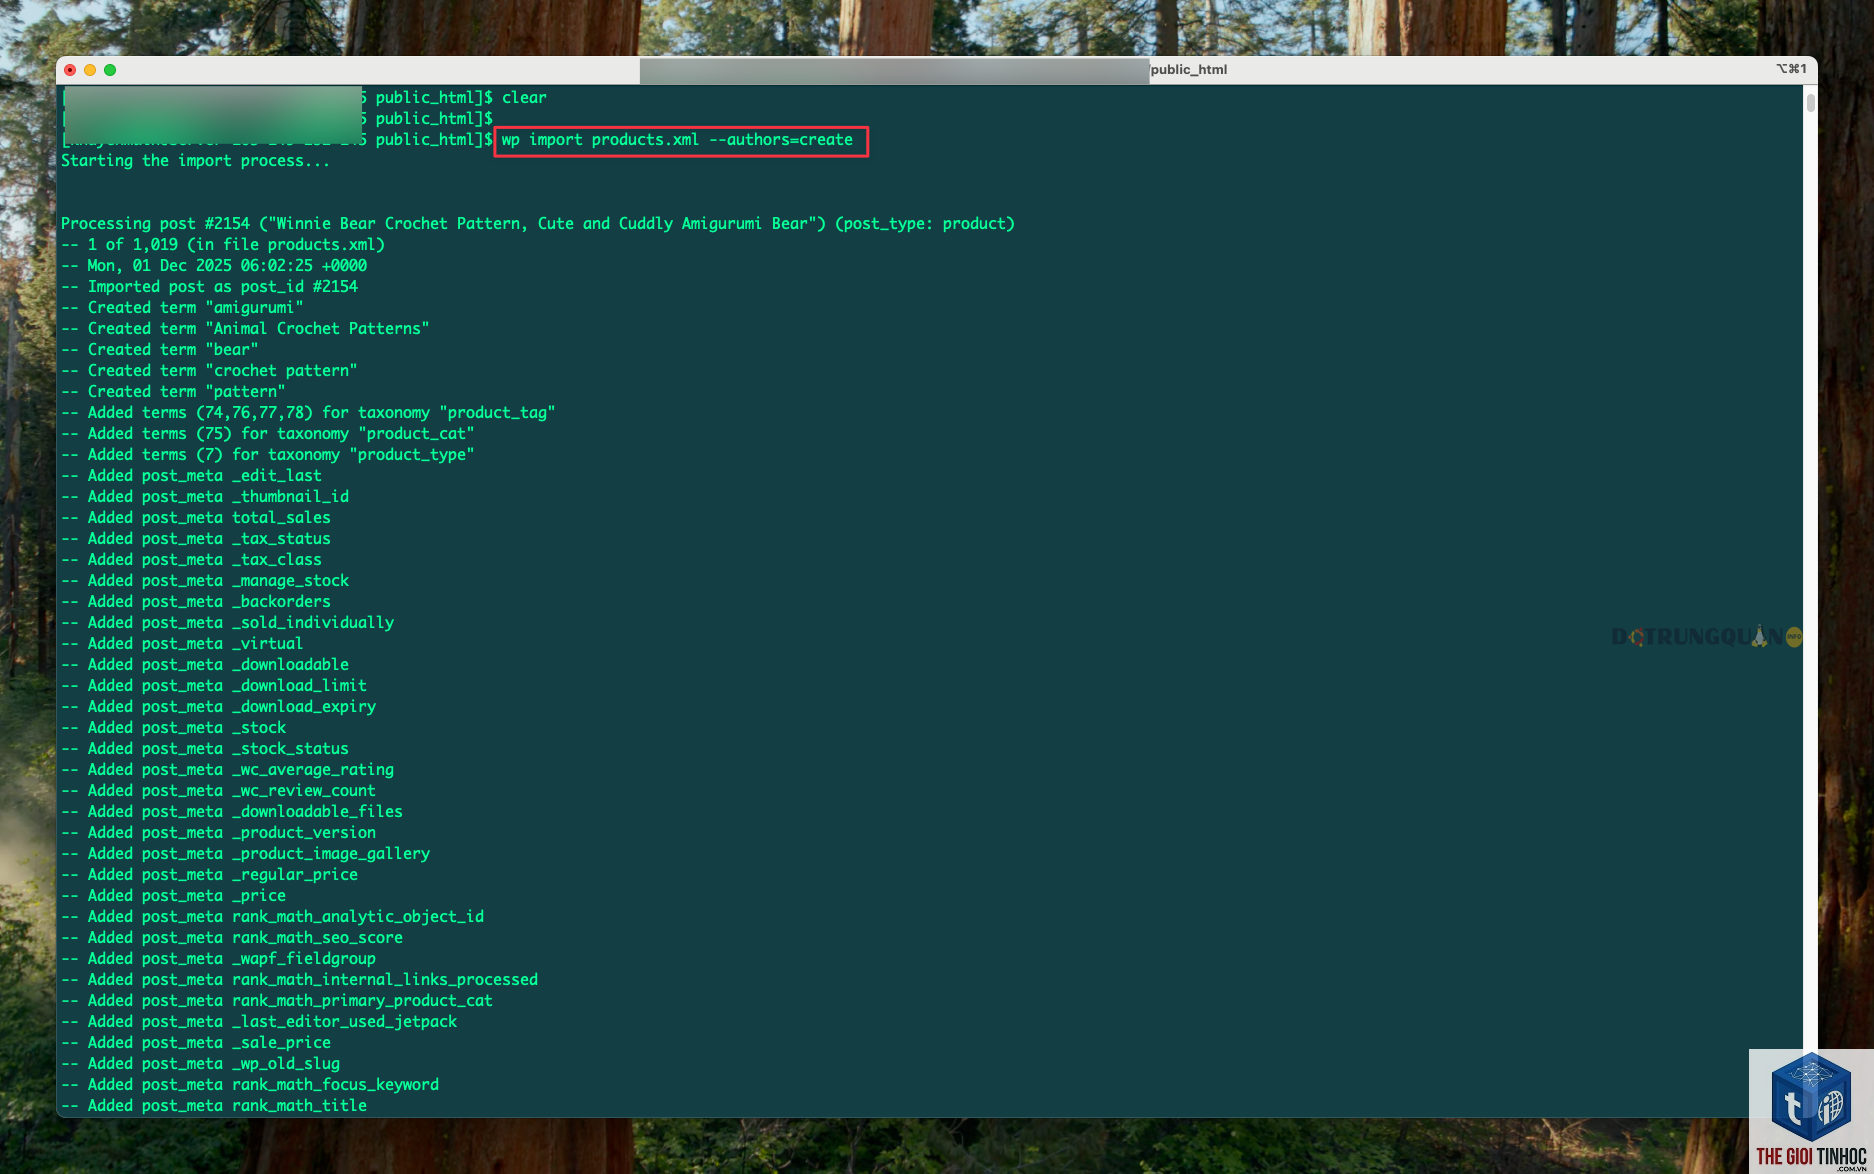This screenshot has width=1874, height=1174.
Task: Click the terminal vertical scrollbar thumb
Action: point(1810,102)
